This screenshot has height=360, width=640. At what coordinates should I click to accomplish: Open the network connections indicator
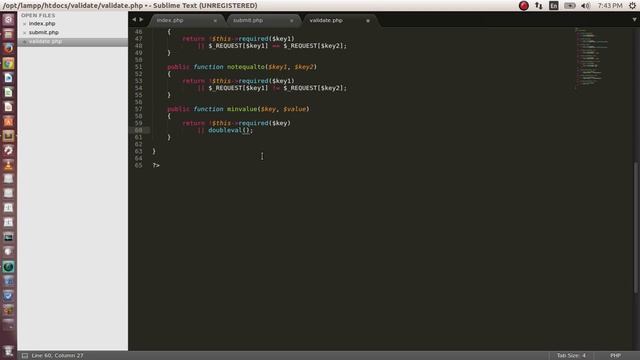[539, 6]
